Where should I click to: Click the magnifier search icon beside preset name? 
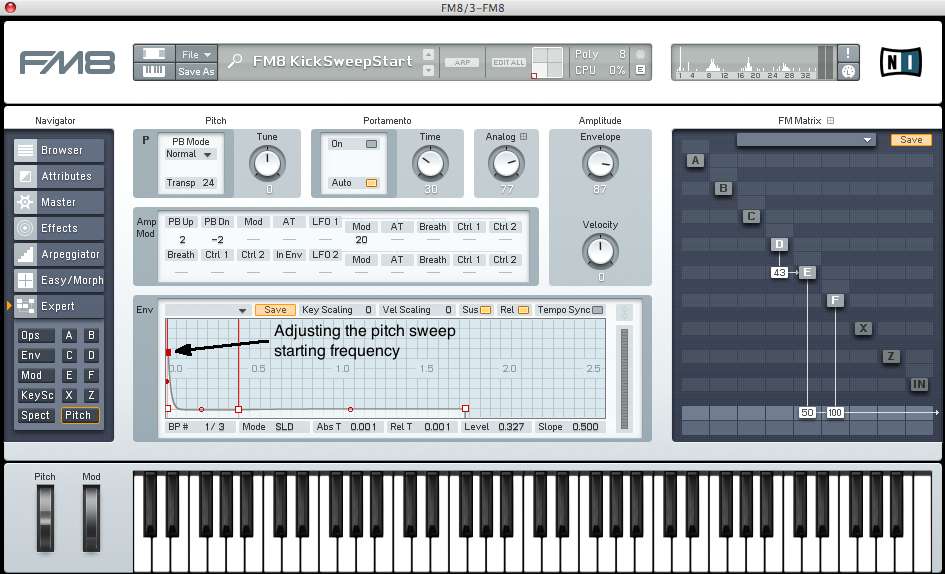click(x=235, y=61)
